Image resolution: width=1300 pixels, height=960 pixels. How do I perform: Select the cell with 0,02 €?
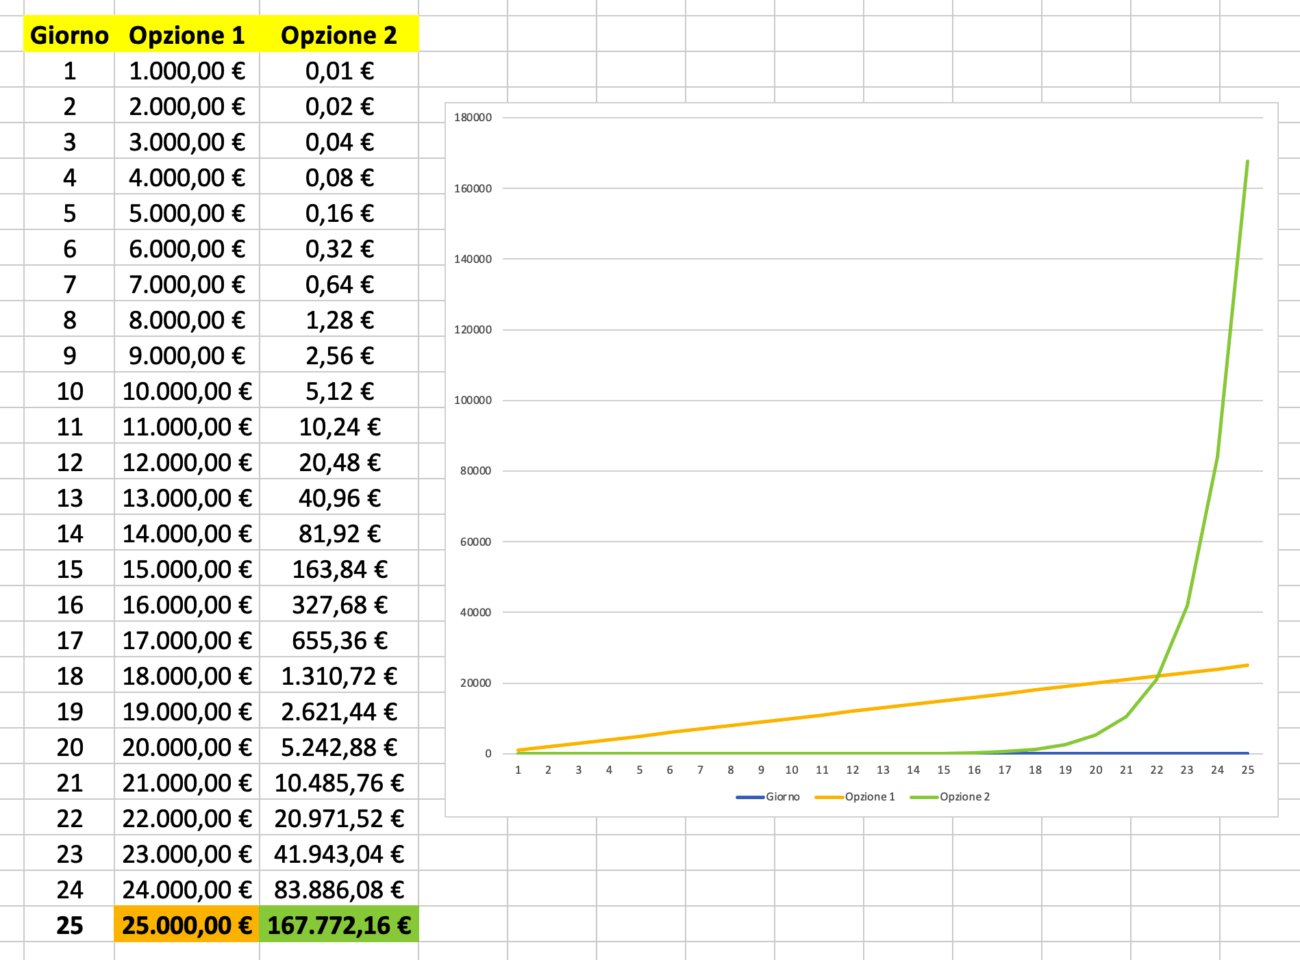tap(339, 106)
